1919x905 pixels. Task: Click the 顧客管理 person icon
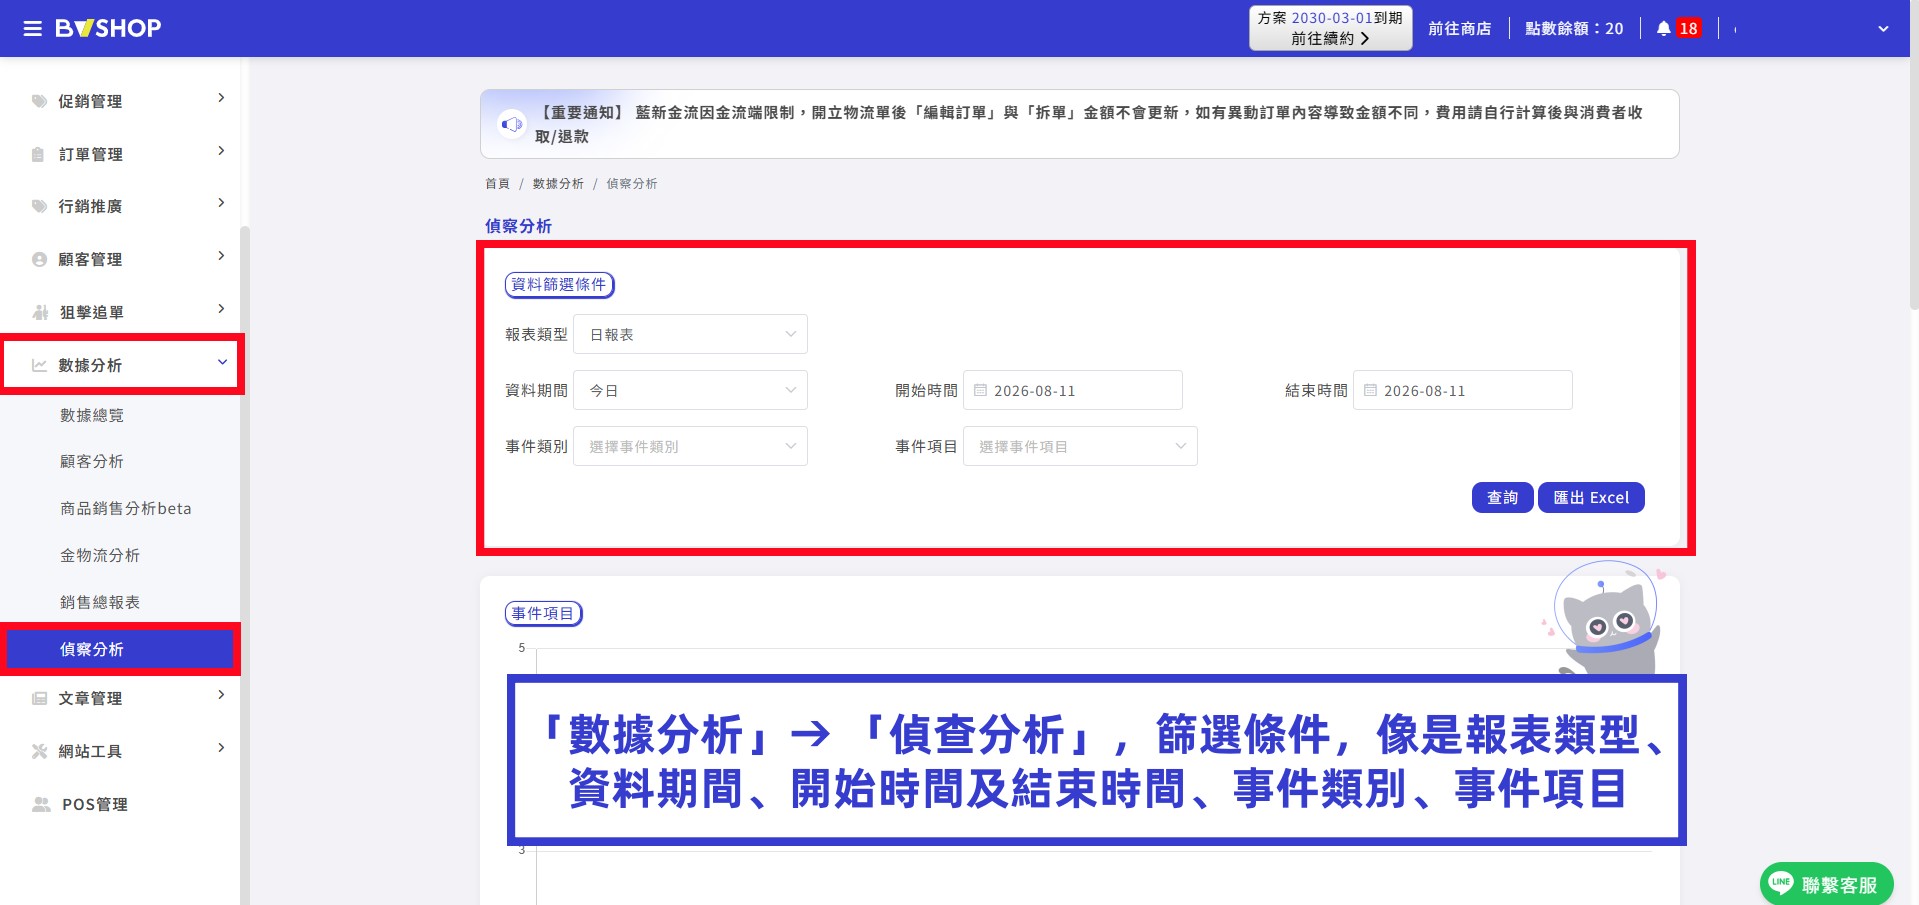[40, 259]
